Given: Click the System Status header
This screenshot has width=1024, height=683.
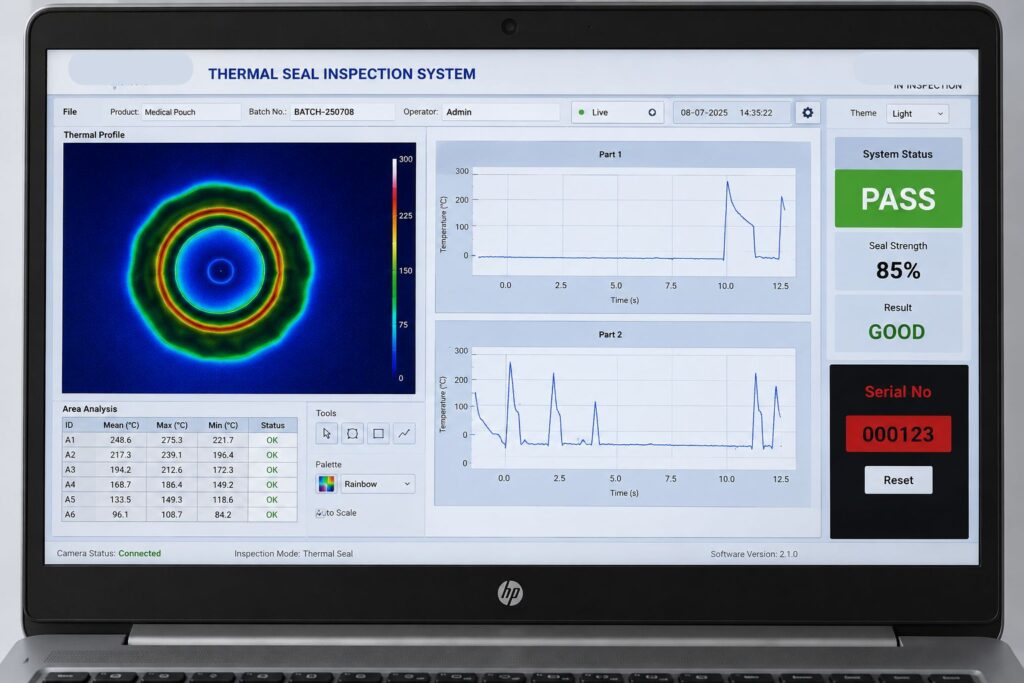Looking at the screenshot, I should (897, 154).
